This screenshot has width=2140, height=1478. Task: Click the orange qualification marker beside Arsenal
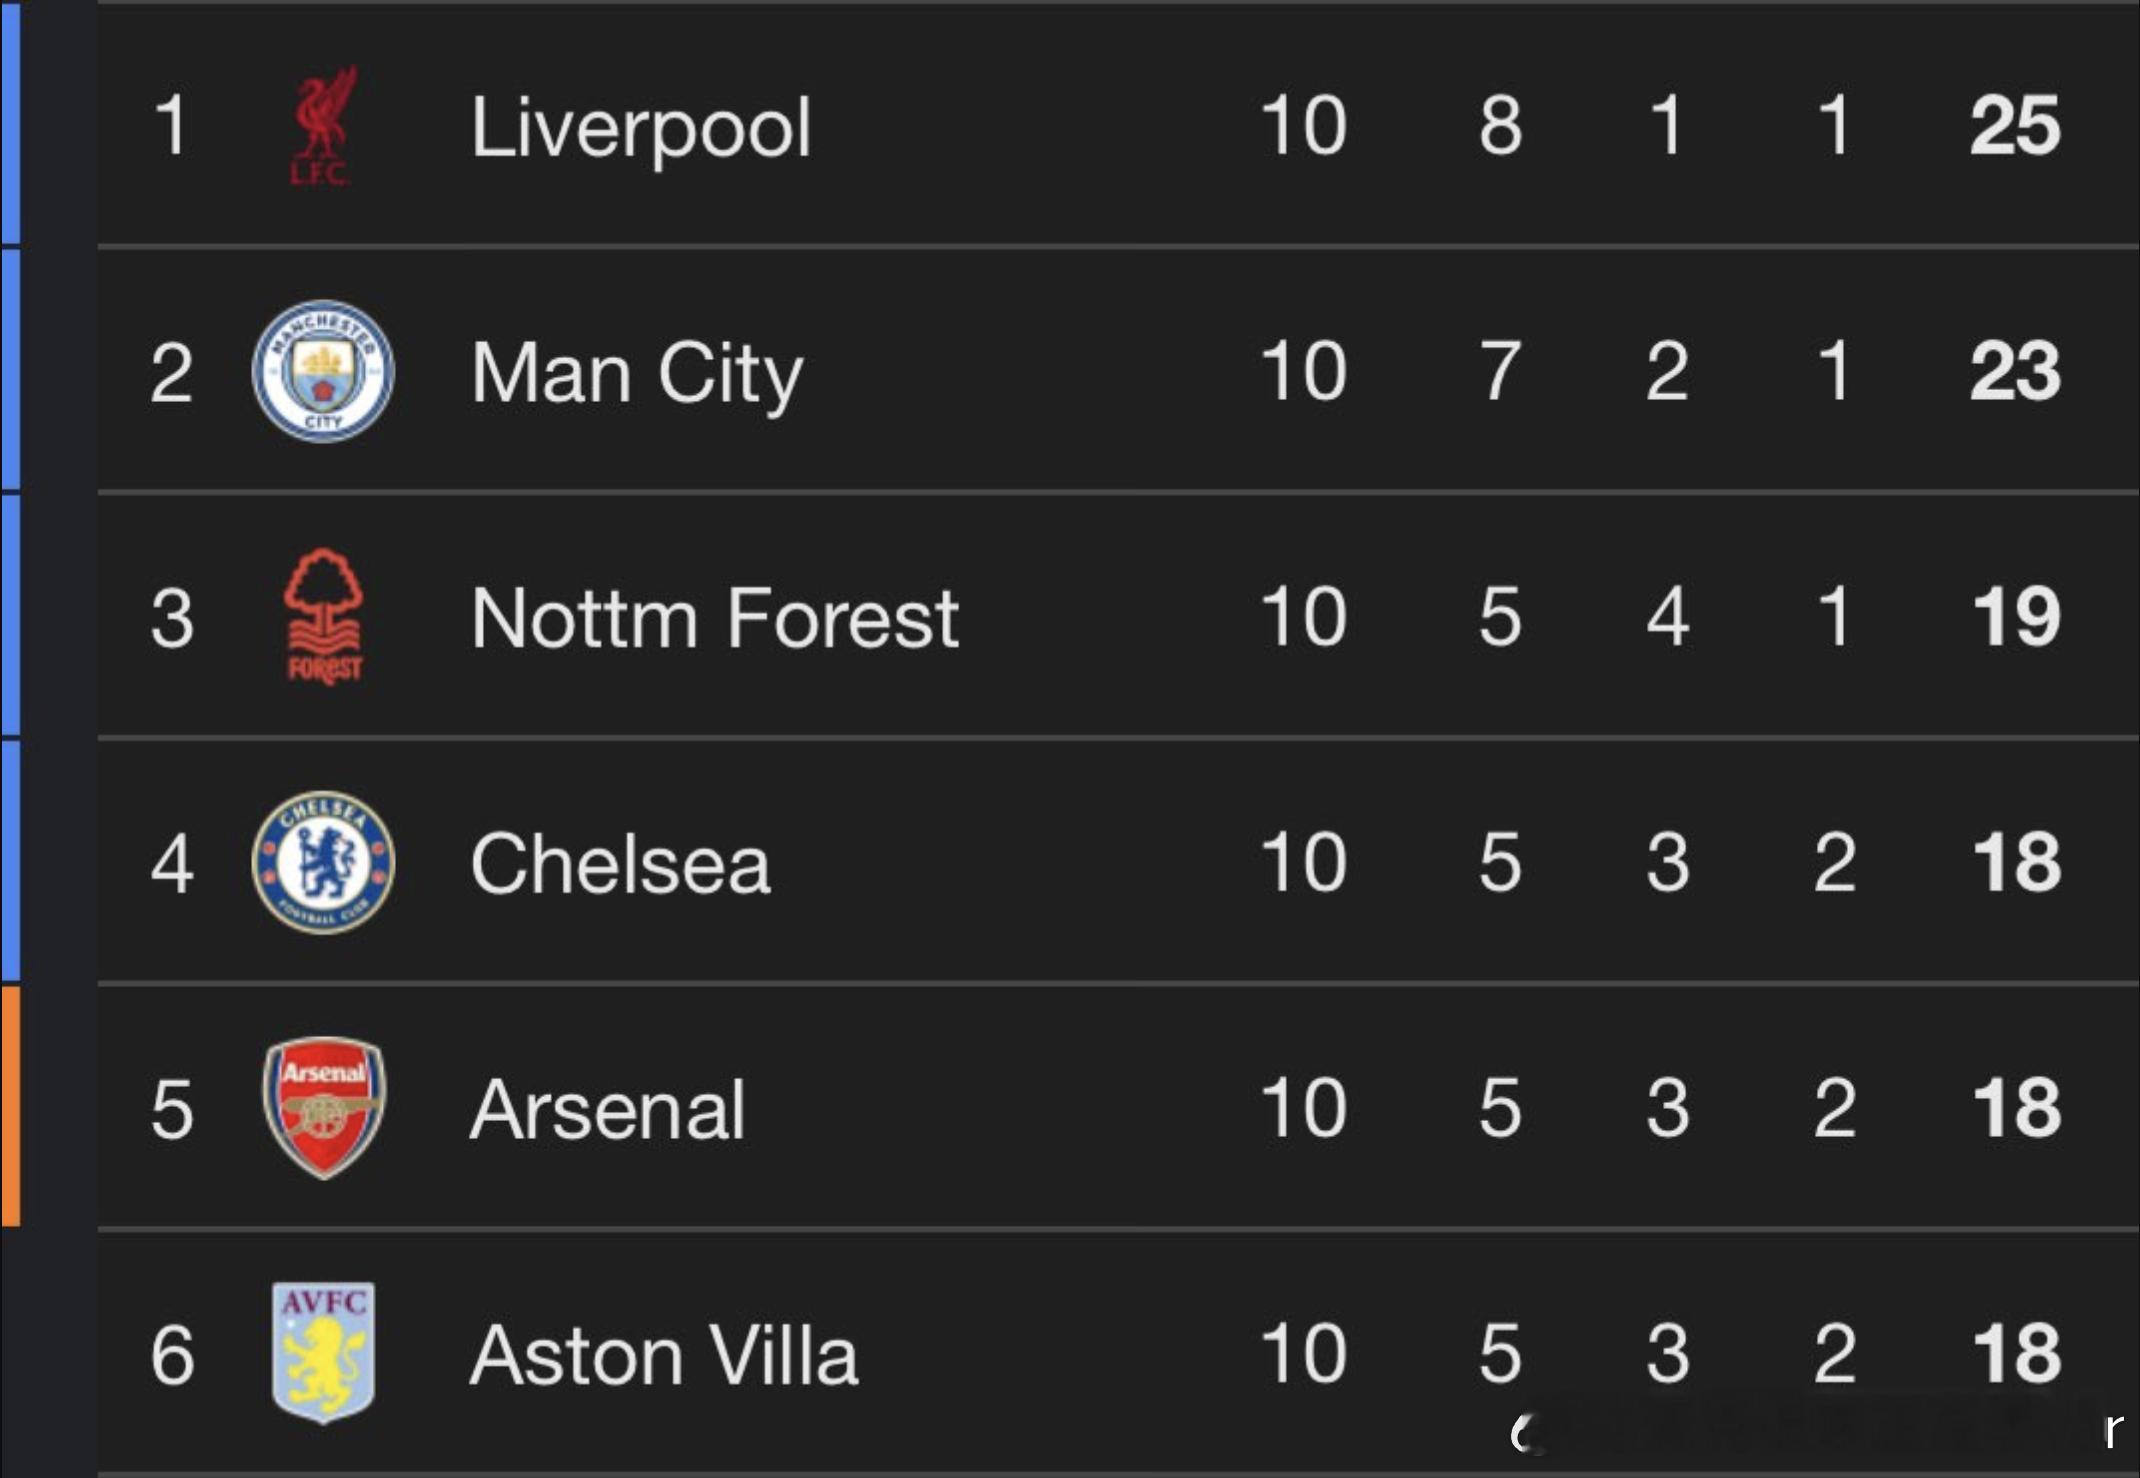pyautogui.click(x=11, y=1106)
